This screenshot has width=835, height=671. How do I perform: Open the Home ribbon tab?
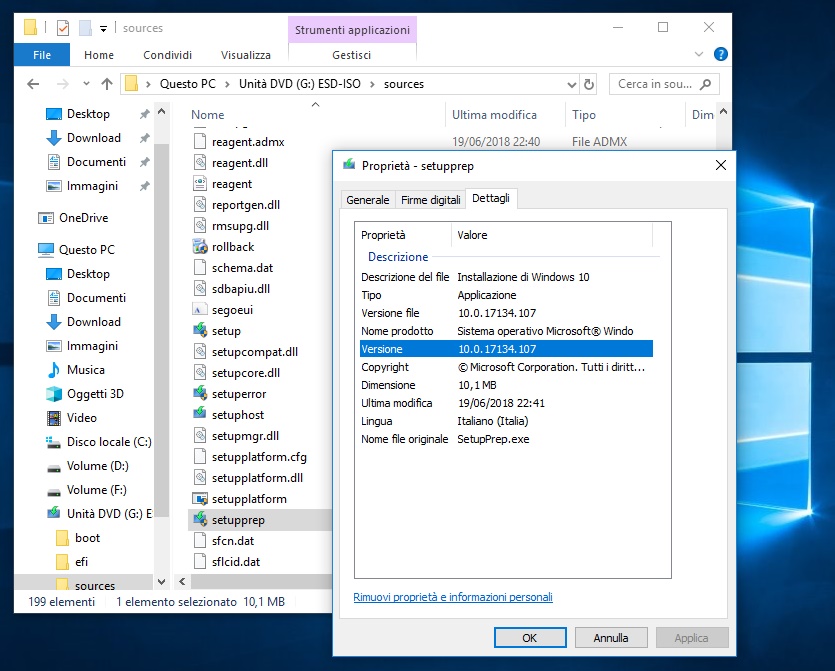(x=99, y=55)
